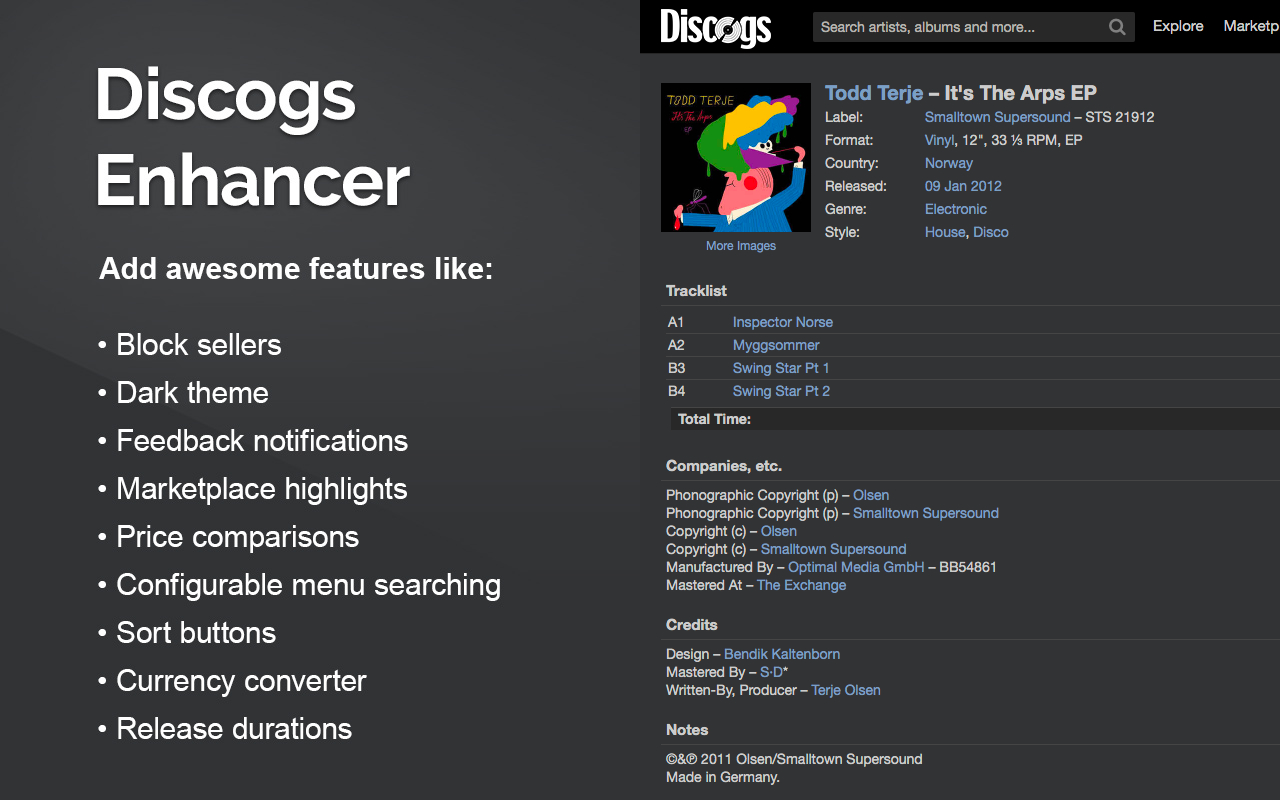Open the album cover thumbnail

[x=736, y=157]
